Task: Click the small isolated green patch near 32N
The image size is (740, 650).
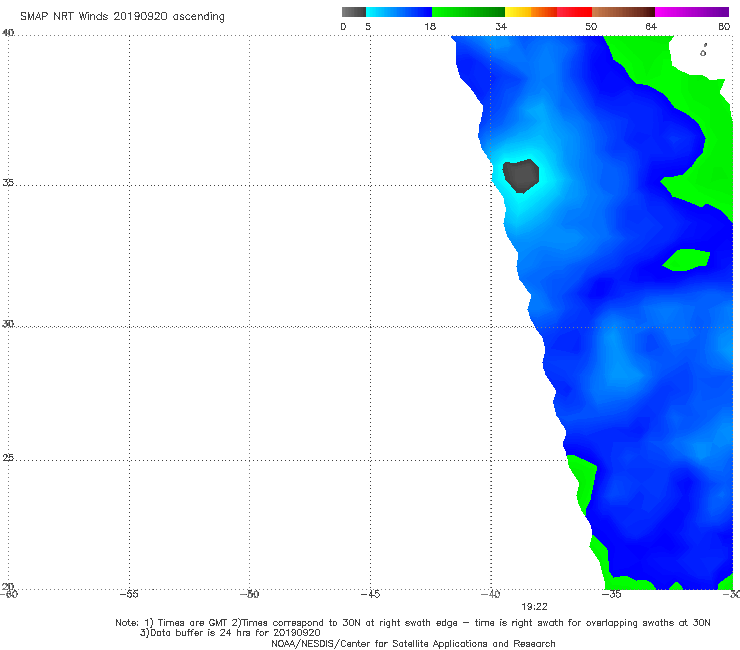Action: click(686, 260)
